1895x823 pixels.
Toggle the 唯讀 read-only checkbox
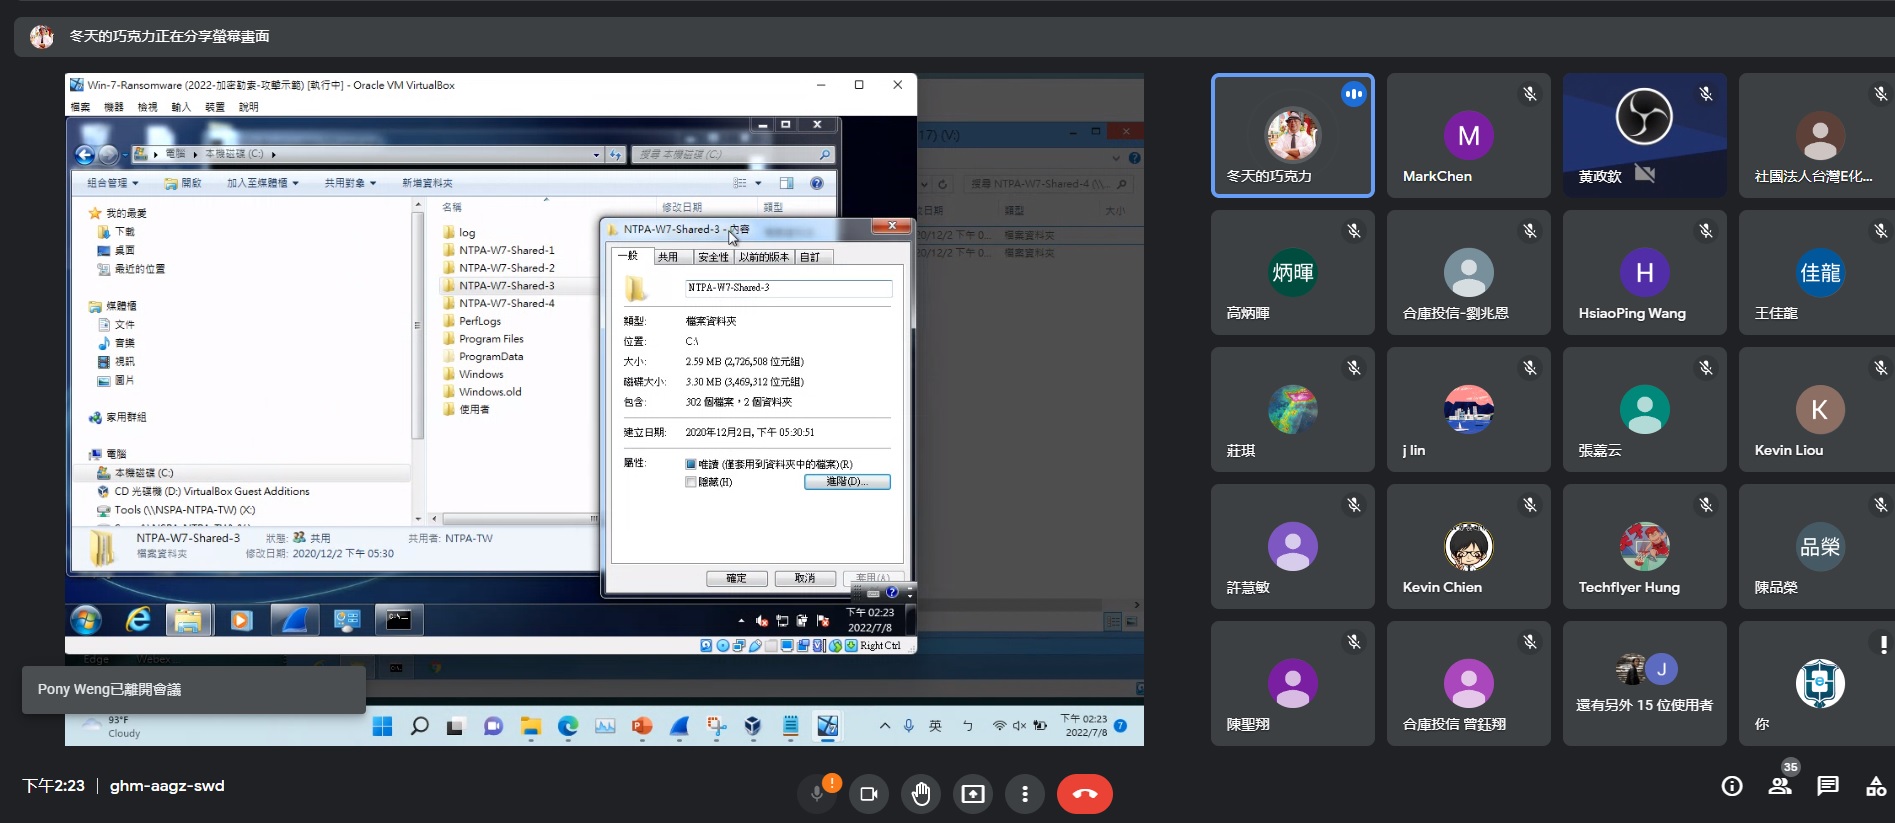pos(691,464)
